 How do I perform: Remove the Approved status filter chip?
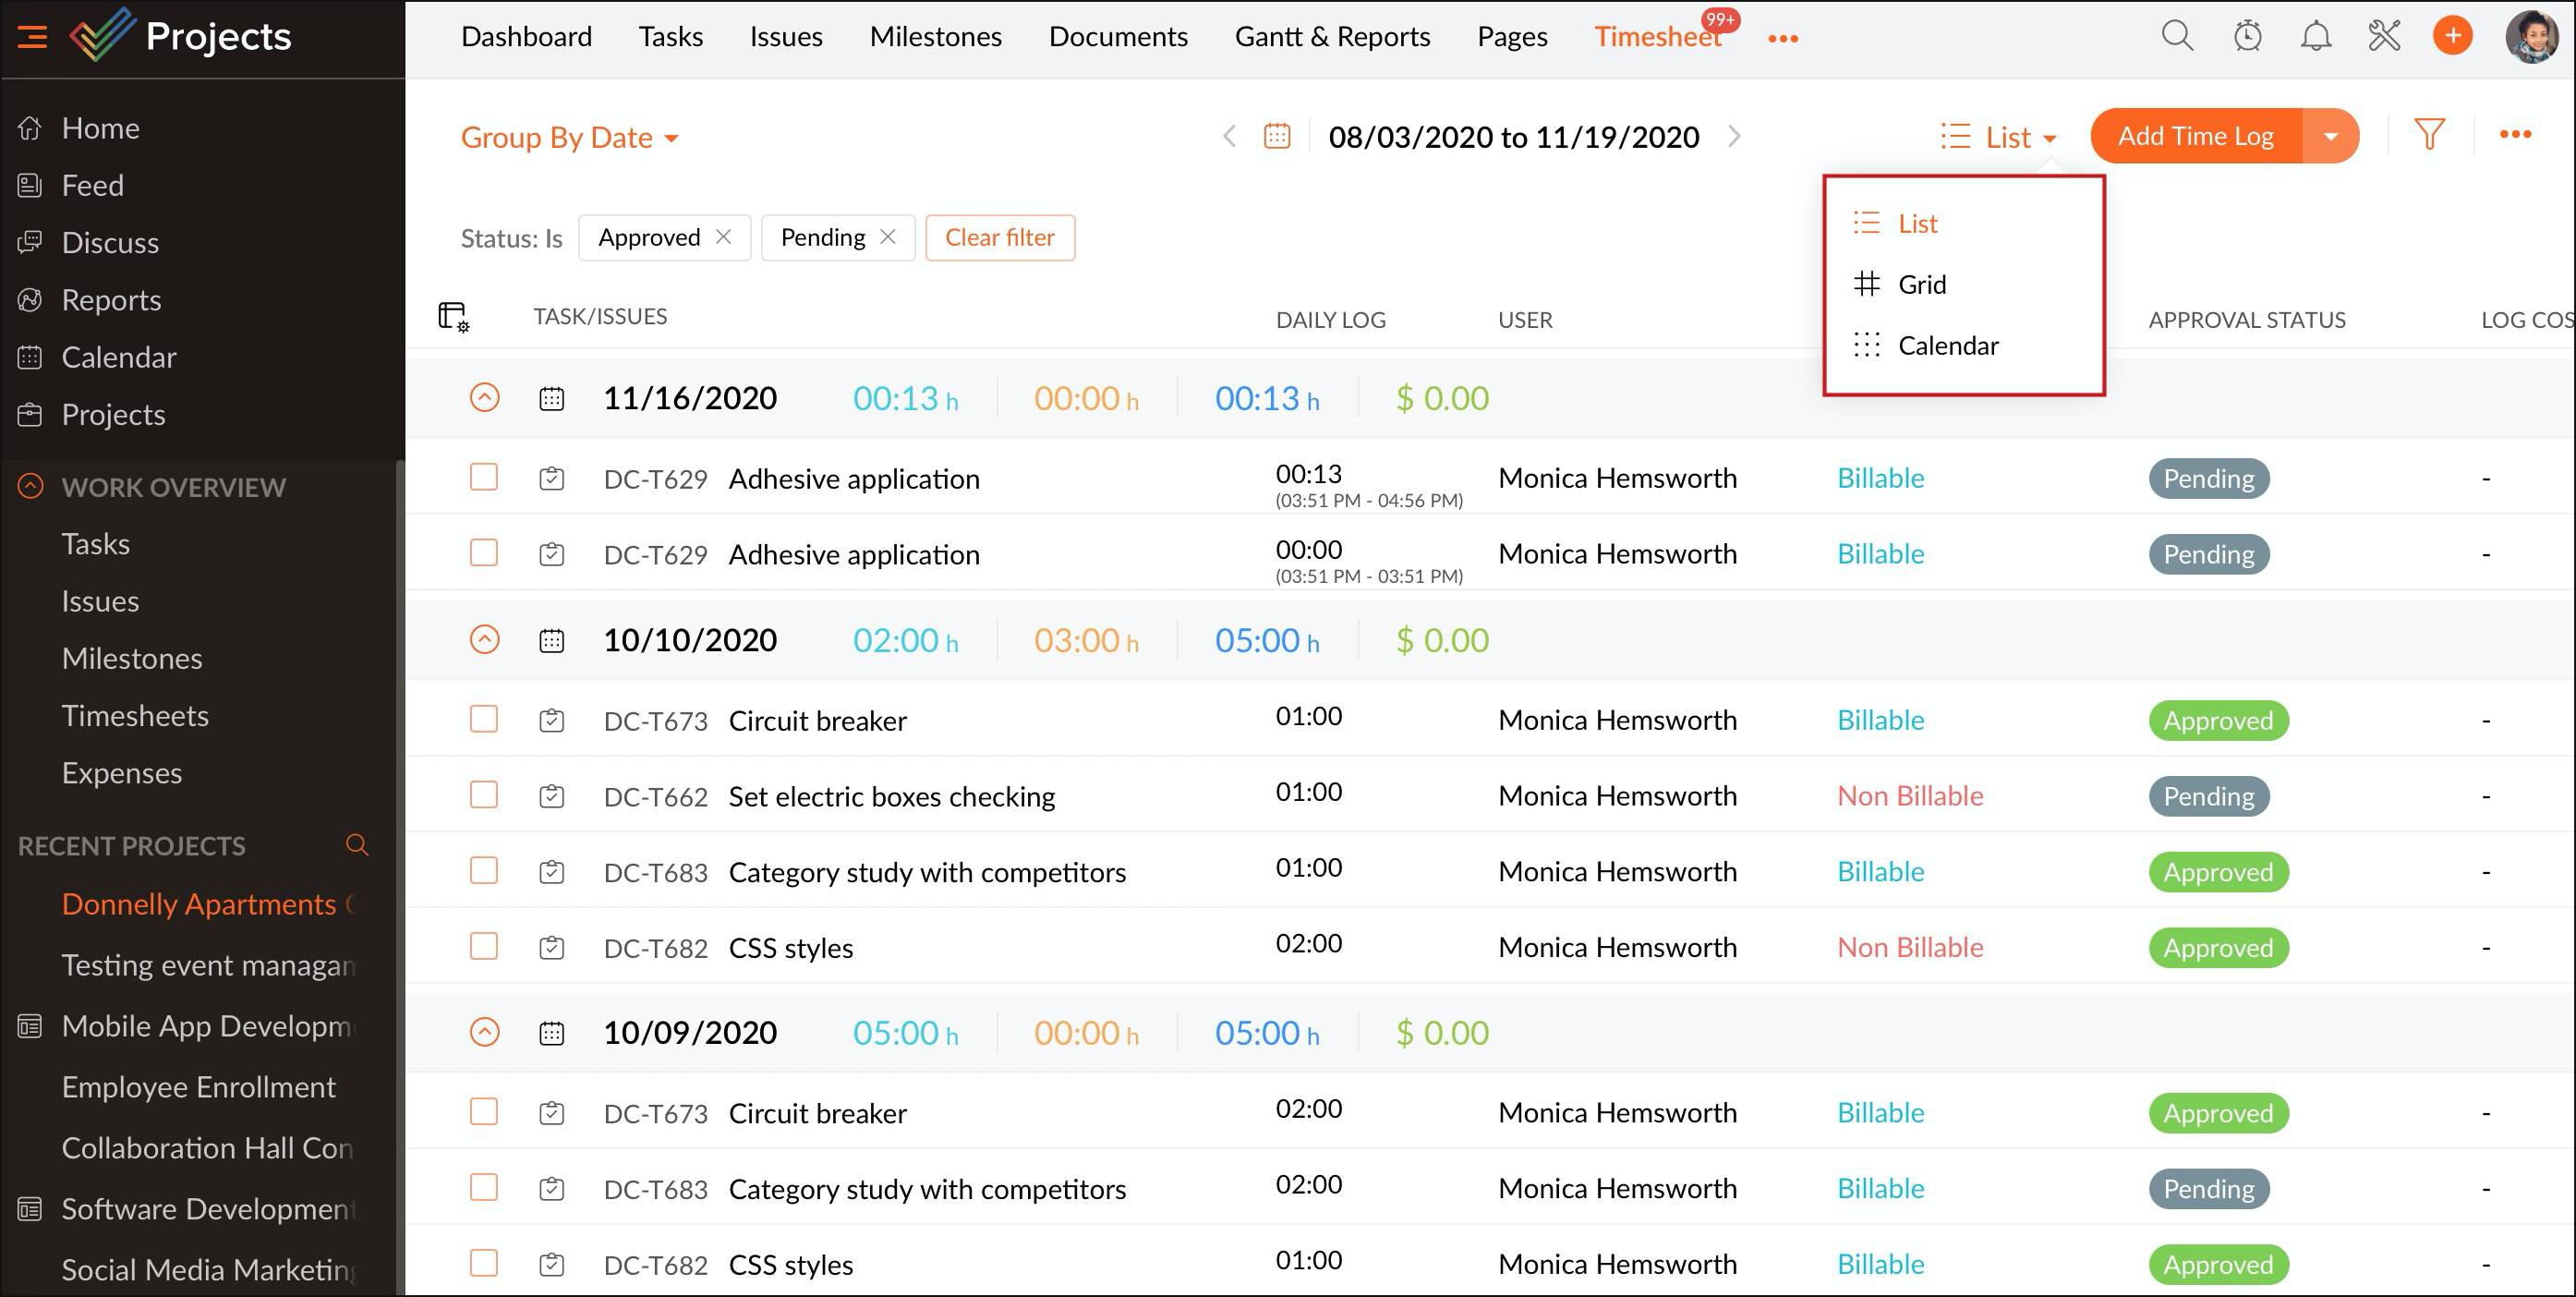point(724,237)
